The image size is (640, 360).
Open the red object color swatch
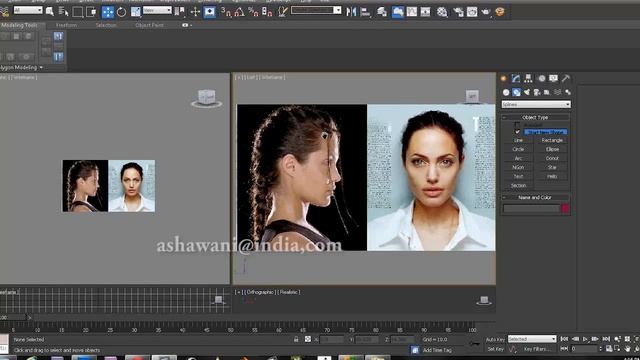[565, 209]
